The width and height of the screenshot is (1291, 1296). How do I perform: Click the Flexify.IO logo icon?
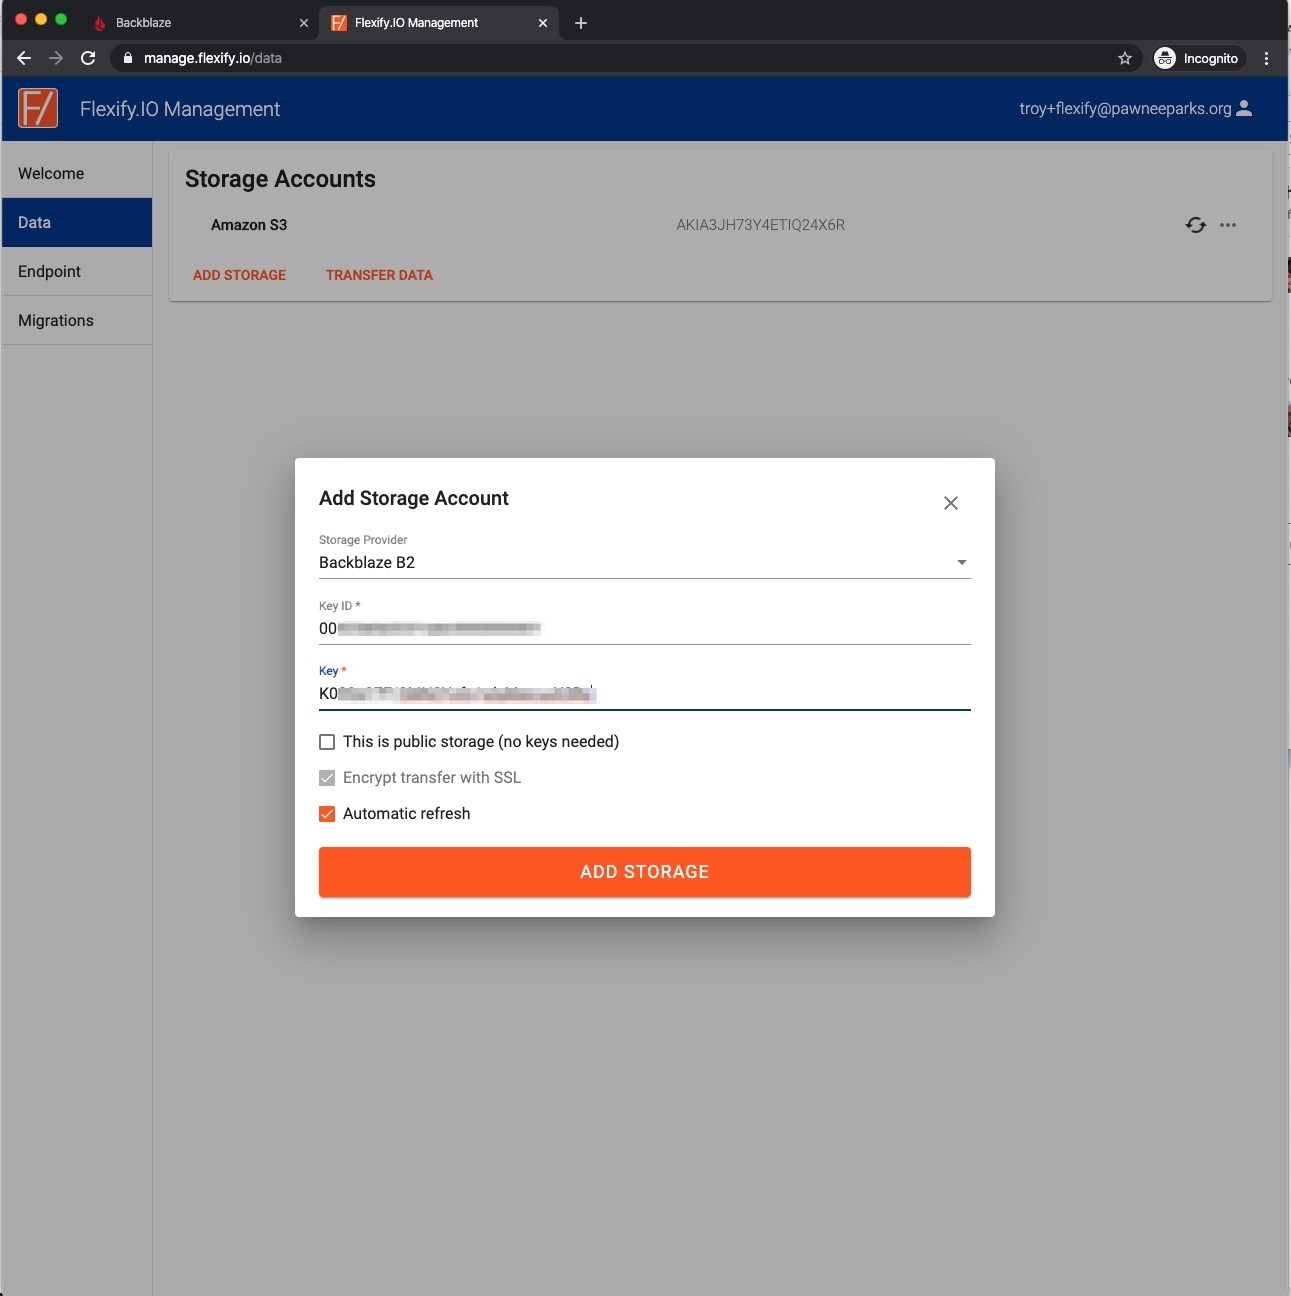click(38, 108)
